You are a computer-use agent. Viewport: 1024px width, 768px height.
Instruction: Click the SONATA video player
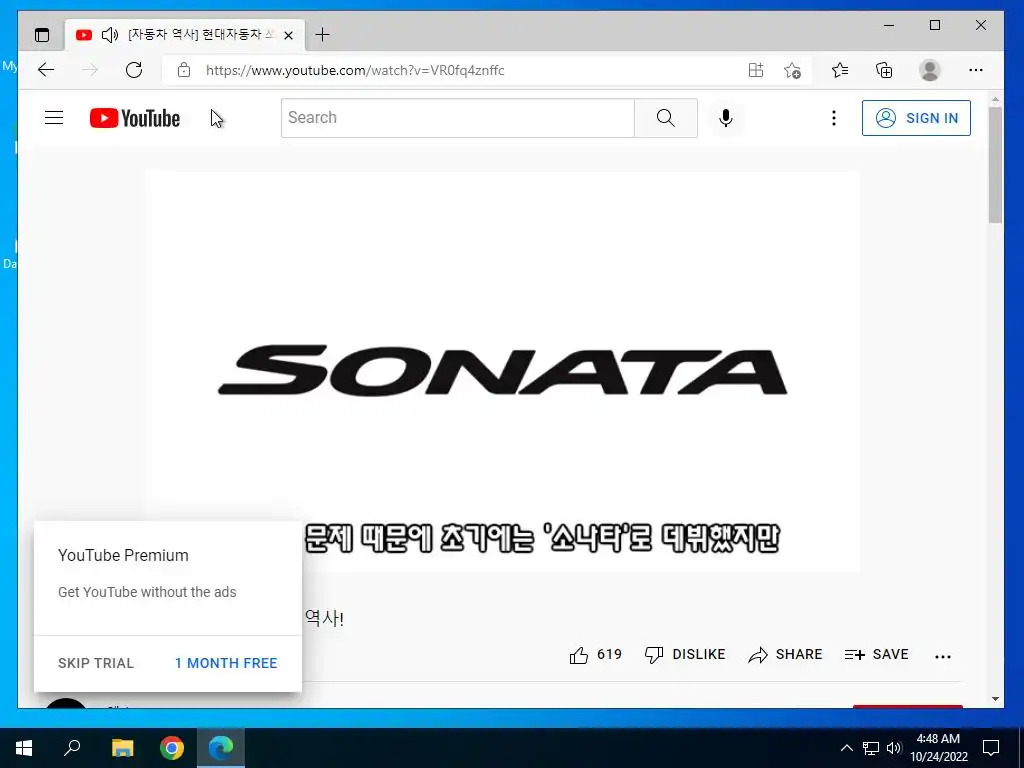pyautogui.click(x=502, y=371)
